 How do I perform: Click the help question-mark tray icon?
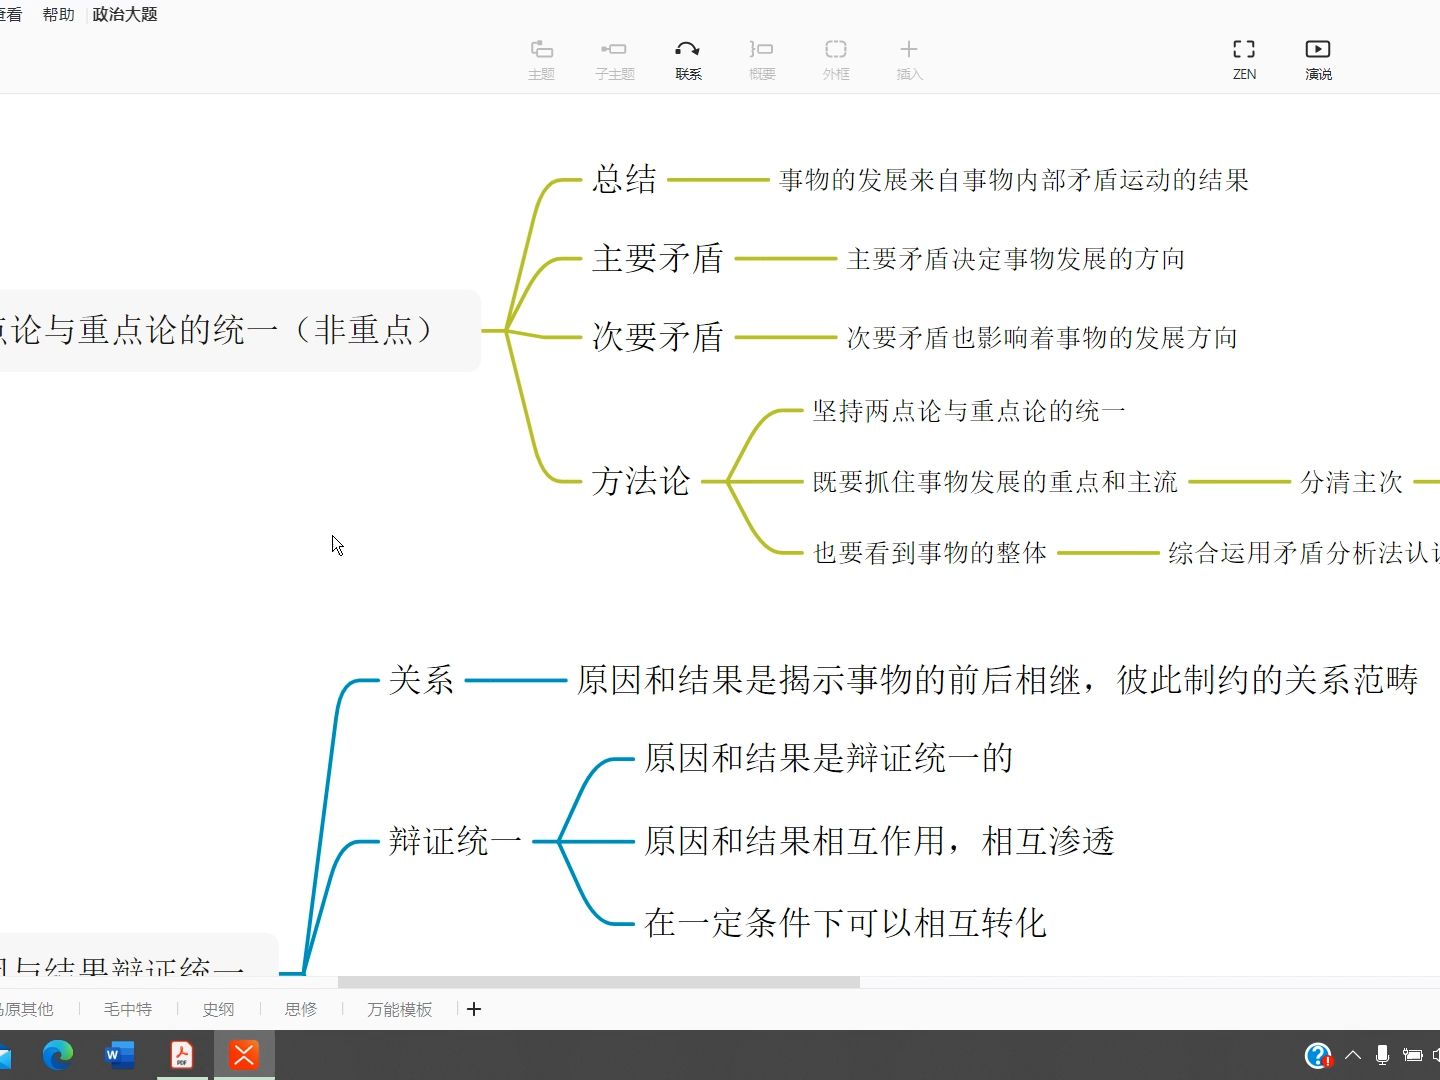tap(1318, 1055)
